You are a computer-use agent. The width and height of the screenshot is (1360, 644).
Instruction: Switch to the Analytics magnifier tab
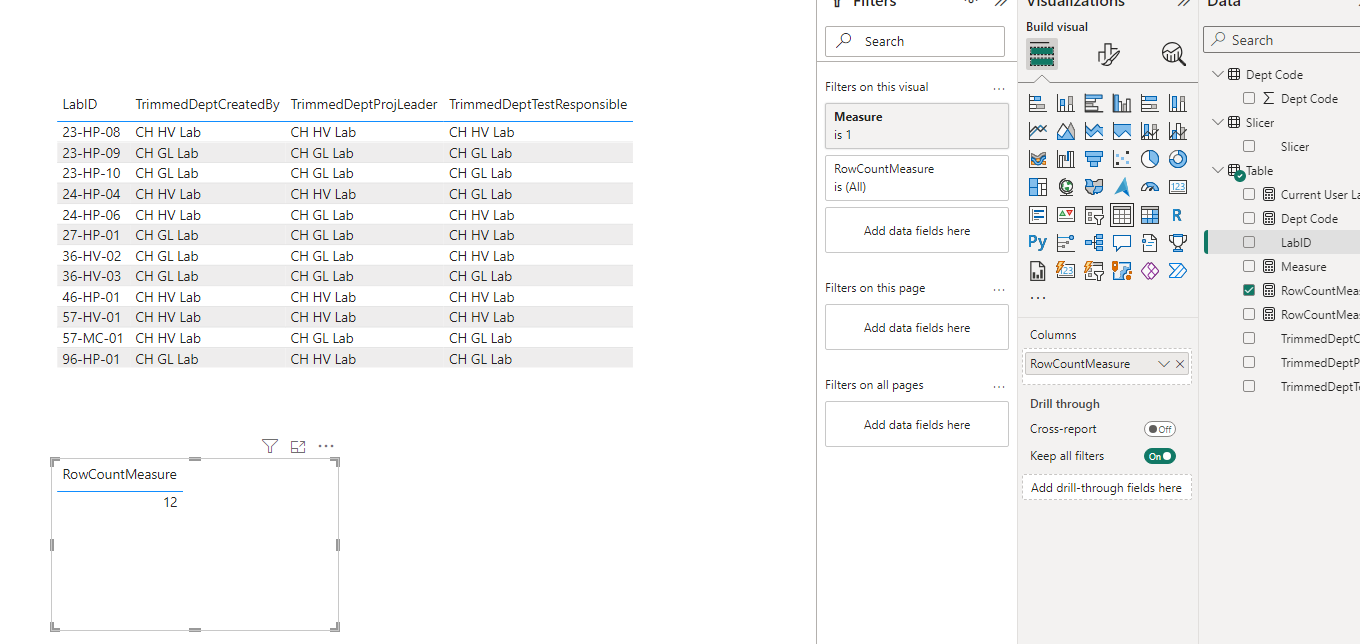pos(1174,54)
